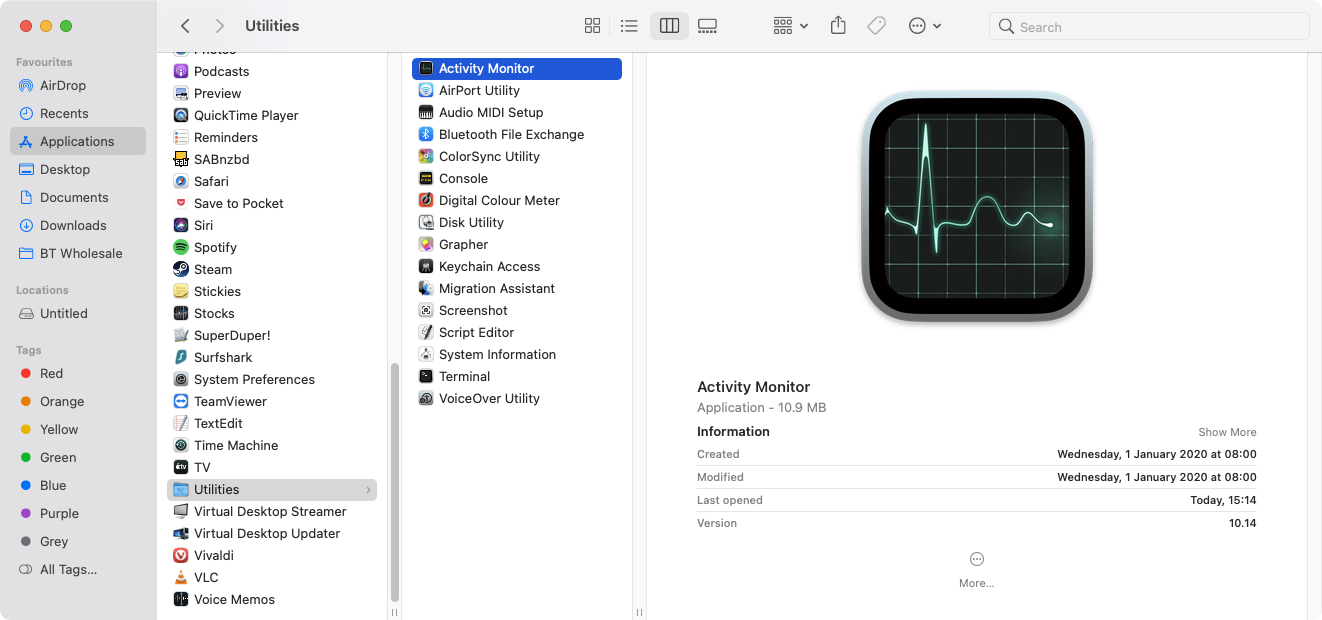Select the Spotify app icon

[181, 247]
